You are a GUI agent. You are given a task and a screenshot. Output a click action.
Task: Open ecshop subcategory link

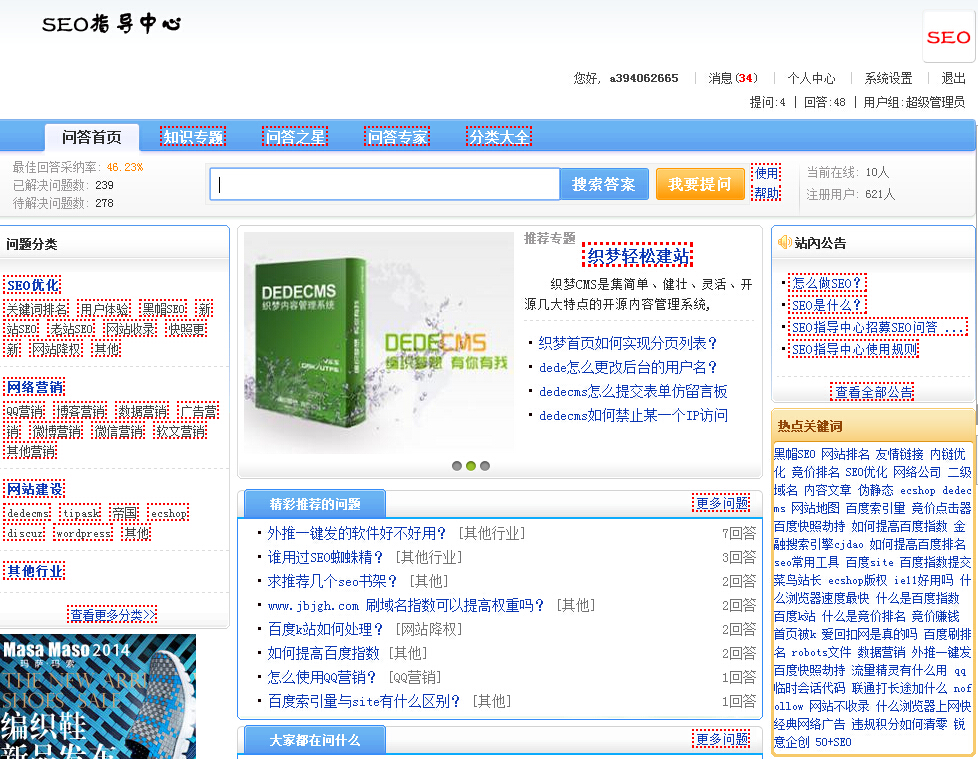tap(168, 513)
